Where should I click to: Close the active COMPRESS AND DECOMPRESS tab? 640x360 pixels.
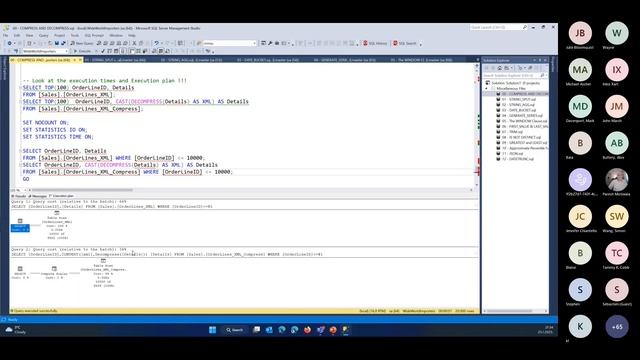click(x=80, y=60)
